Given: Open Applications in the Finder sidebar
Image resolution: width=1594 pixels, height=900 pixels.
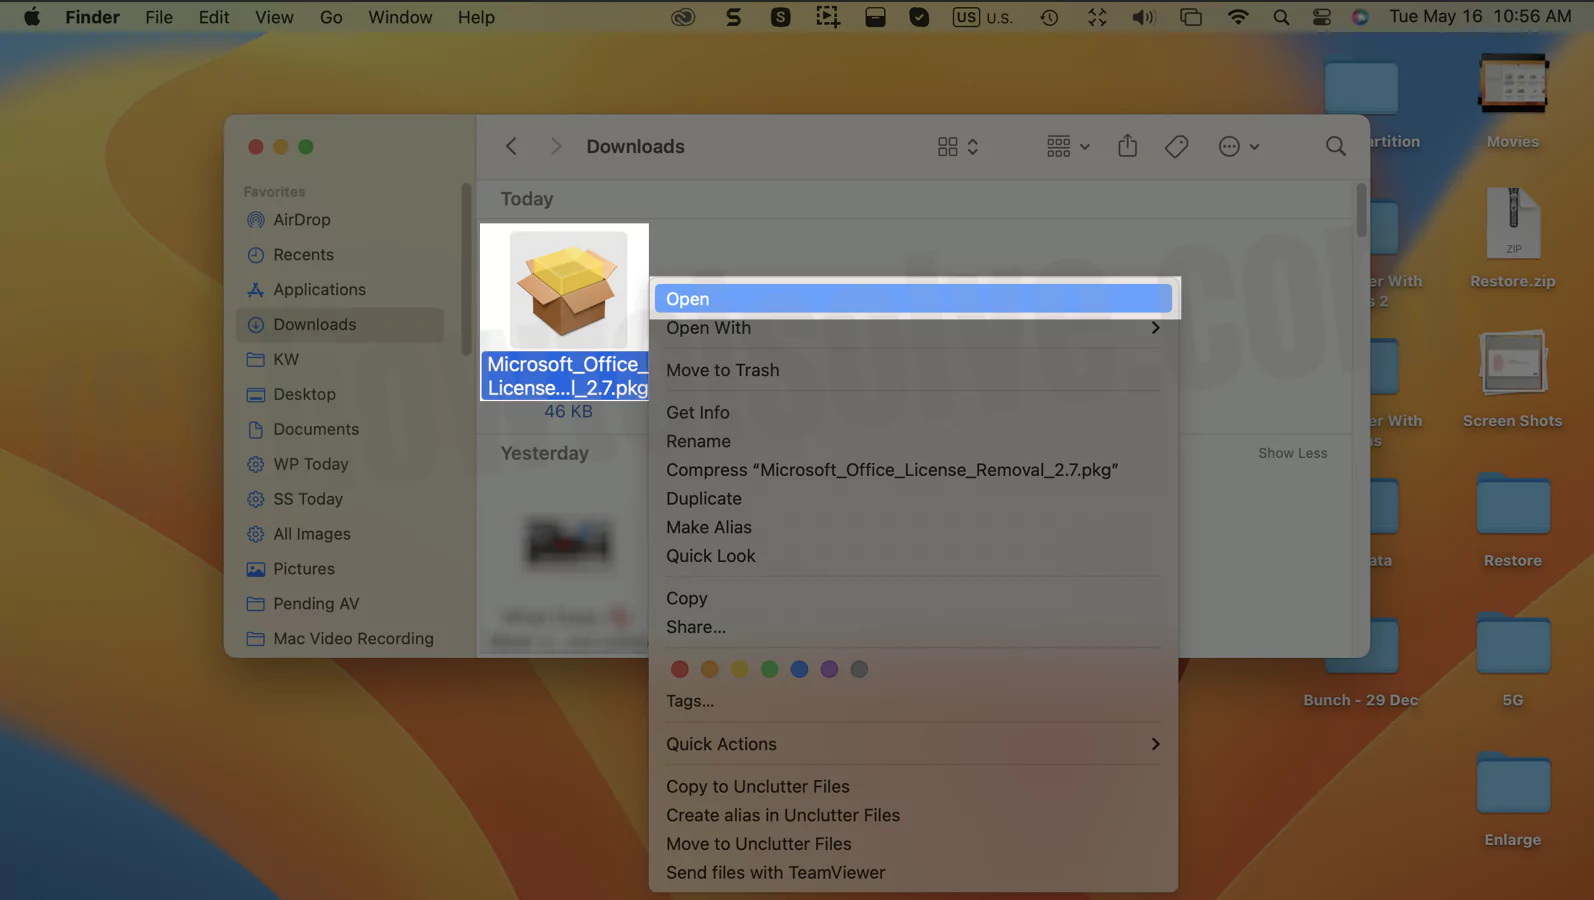Looking at the screenshot, I should pos(319,290).
